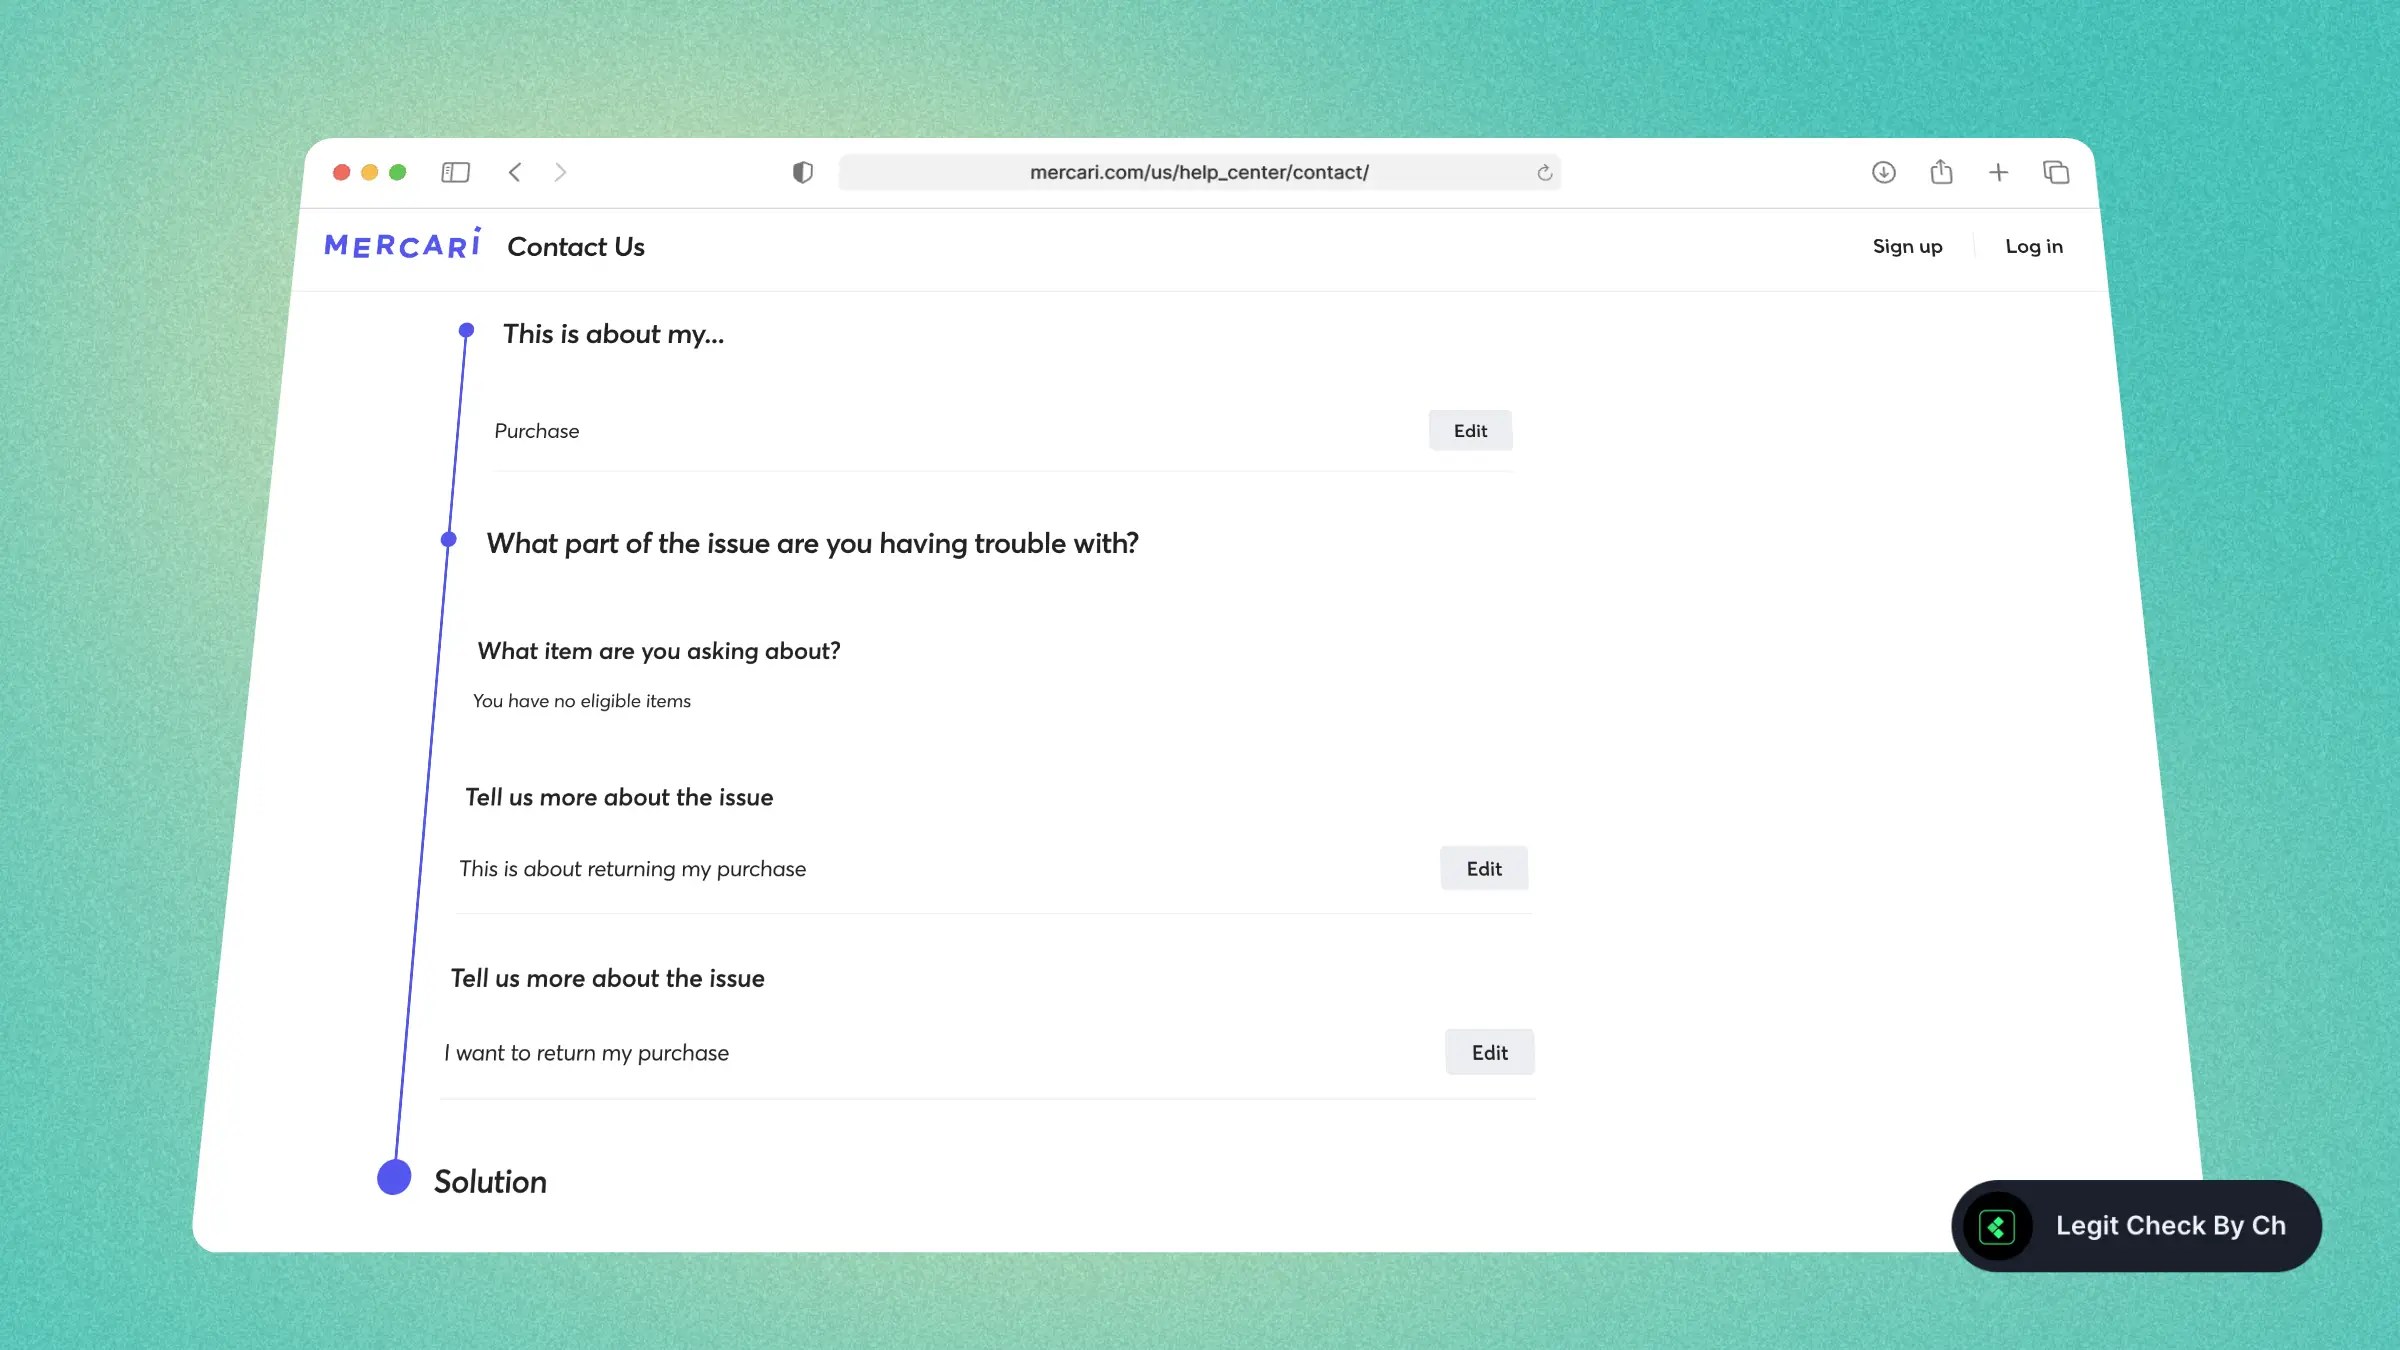
Task: Open the privacy shield report
Action: pos(802,172)
